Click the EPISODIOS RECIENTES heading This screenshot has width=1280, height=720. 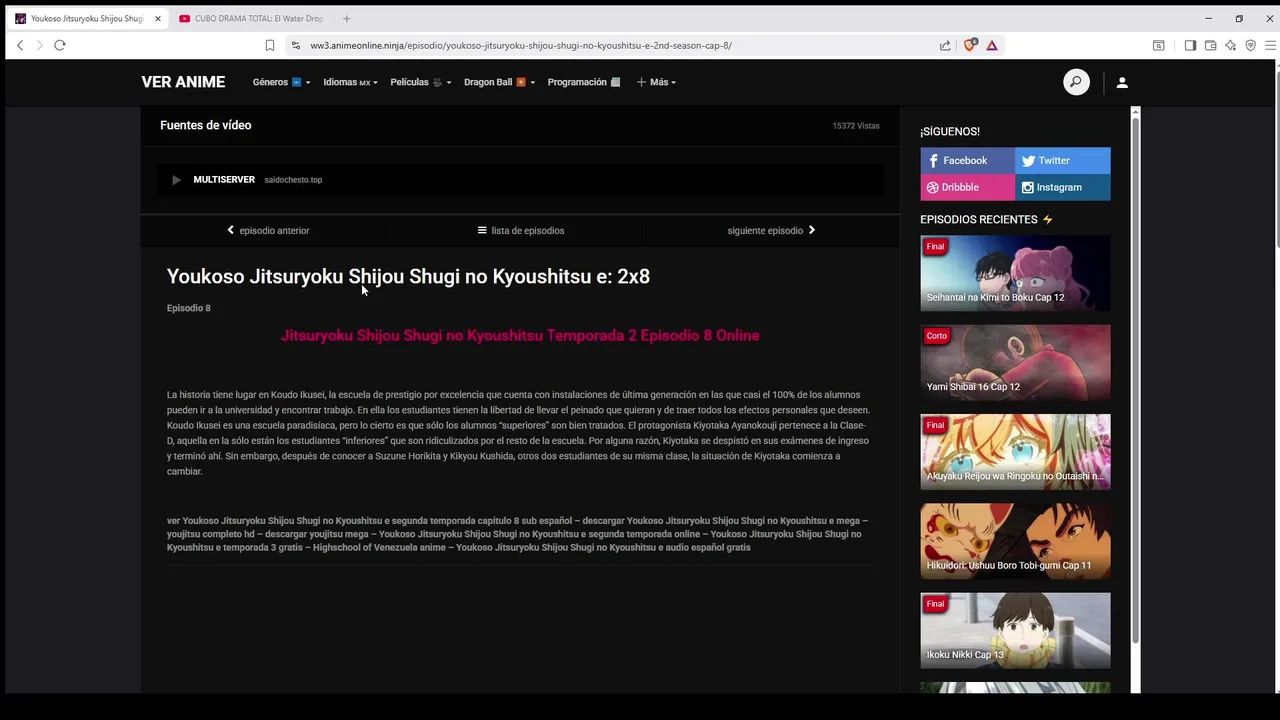tap(979, 219)
